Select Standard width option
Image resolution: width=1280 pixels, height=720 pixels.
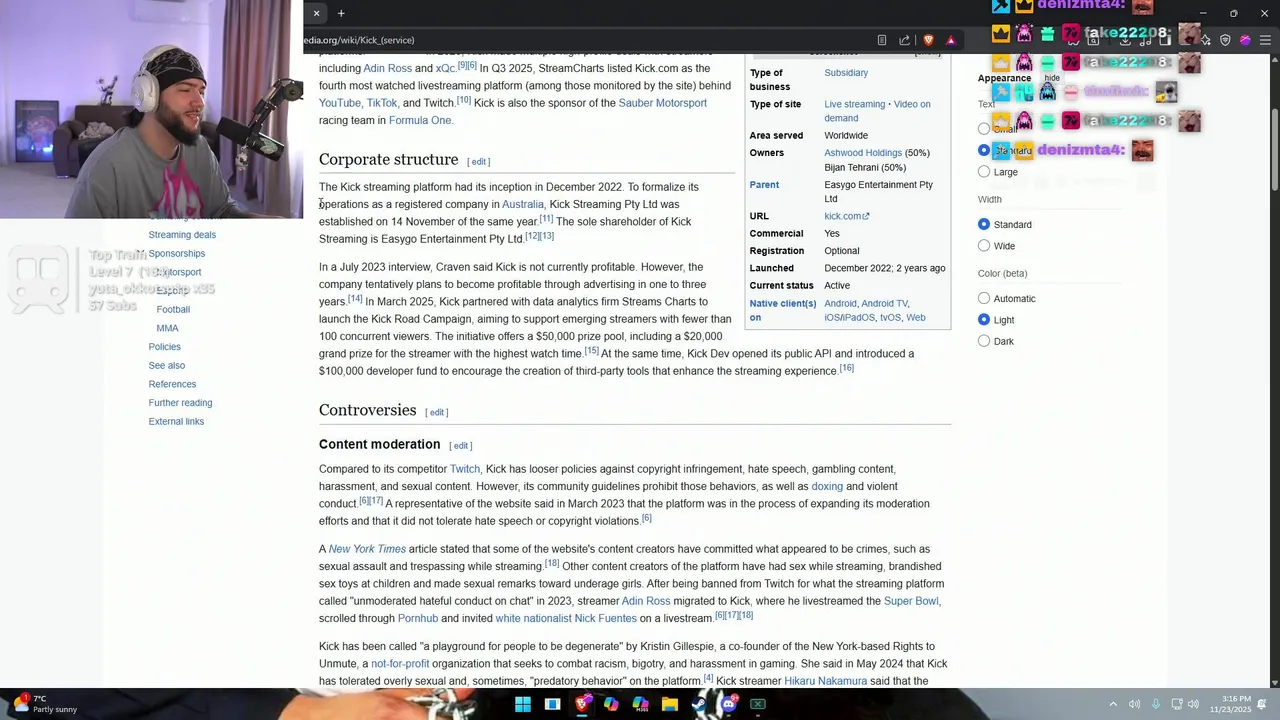(984, 224)
